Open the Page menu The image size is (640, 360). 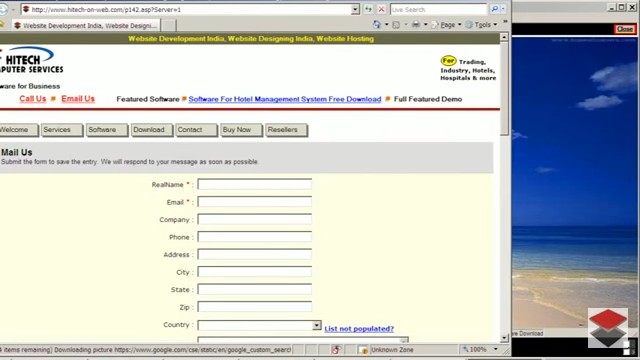pos(447,25)
